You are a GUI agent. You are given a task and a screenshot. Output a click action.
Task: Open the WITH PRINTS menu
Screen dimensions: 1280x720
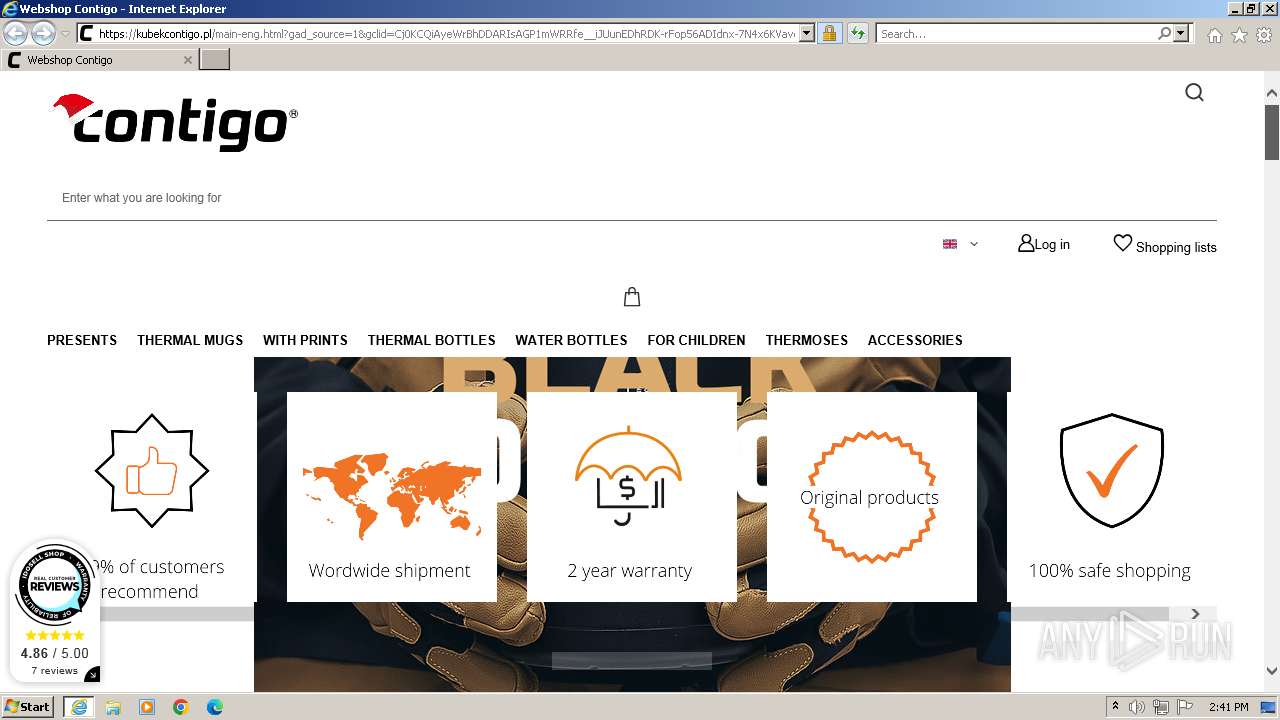(x=305, y=340)
